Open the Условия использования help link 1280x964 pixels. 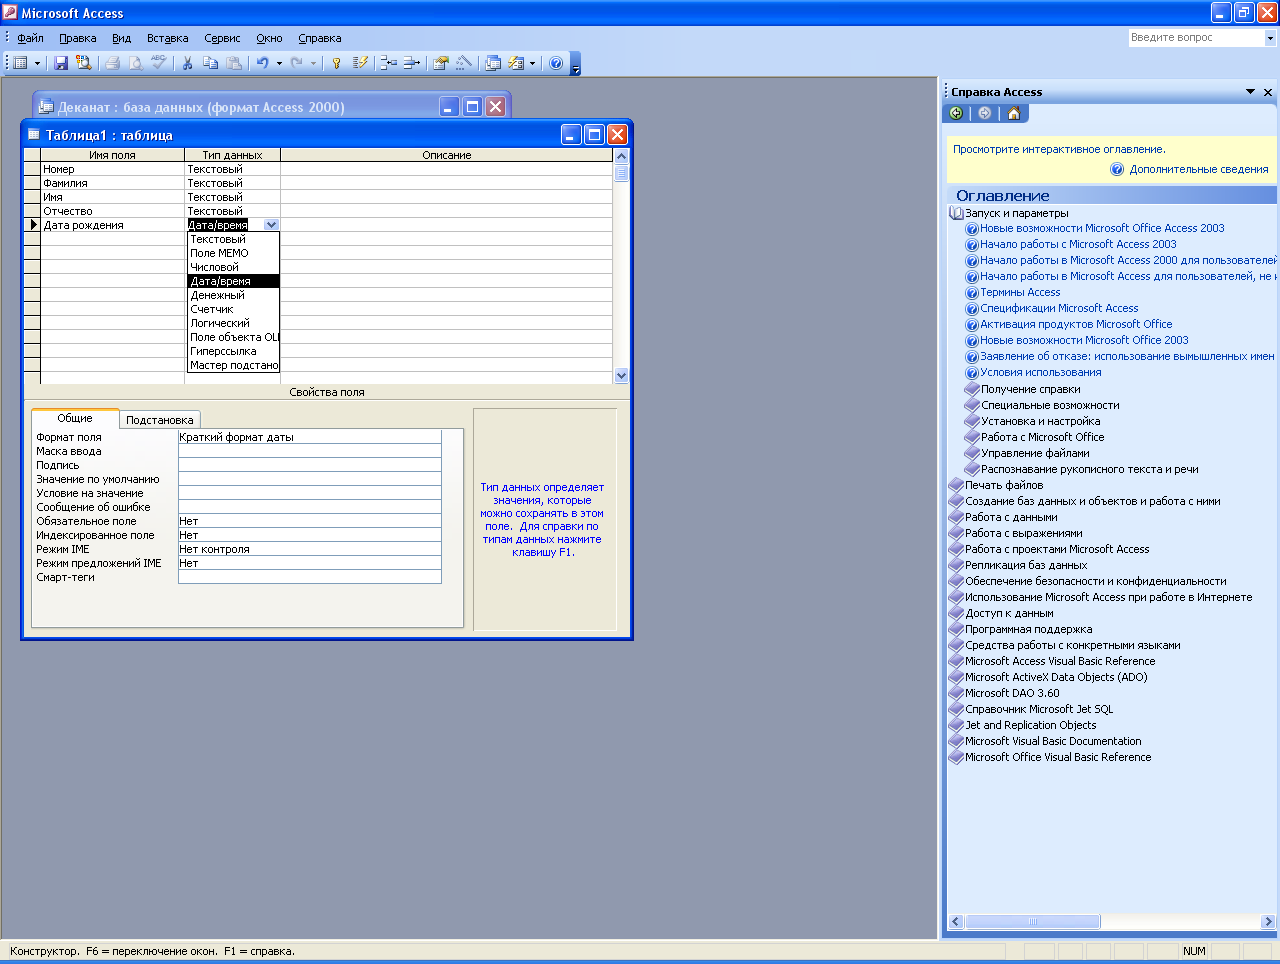click(1041, 372)
